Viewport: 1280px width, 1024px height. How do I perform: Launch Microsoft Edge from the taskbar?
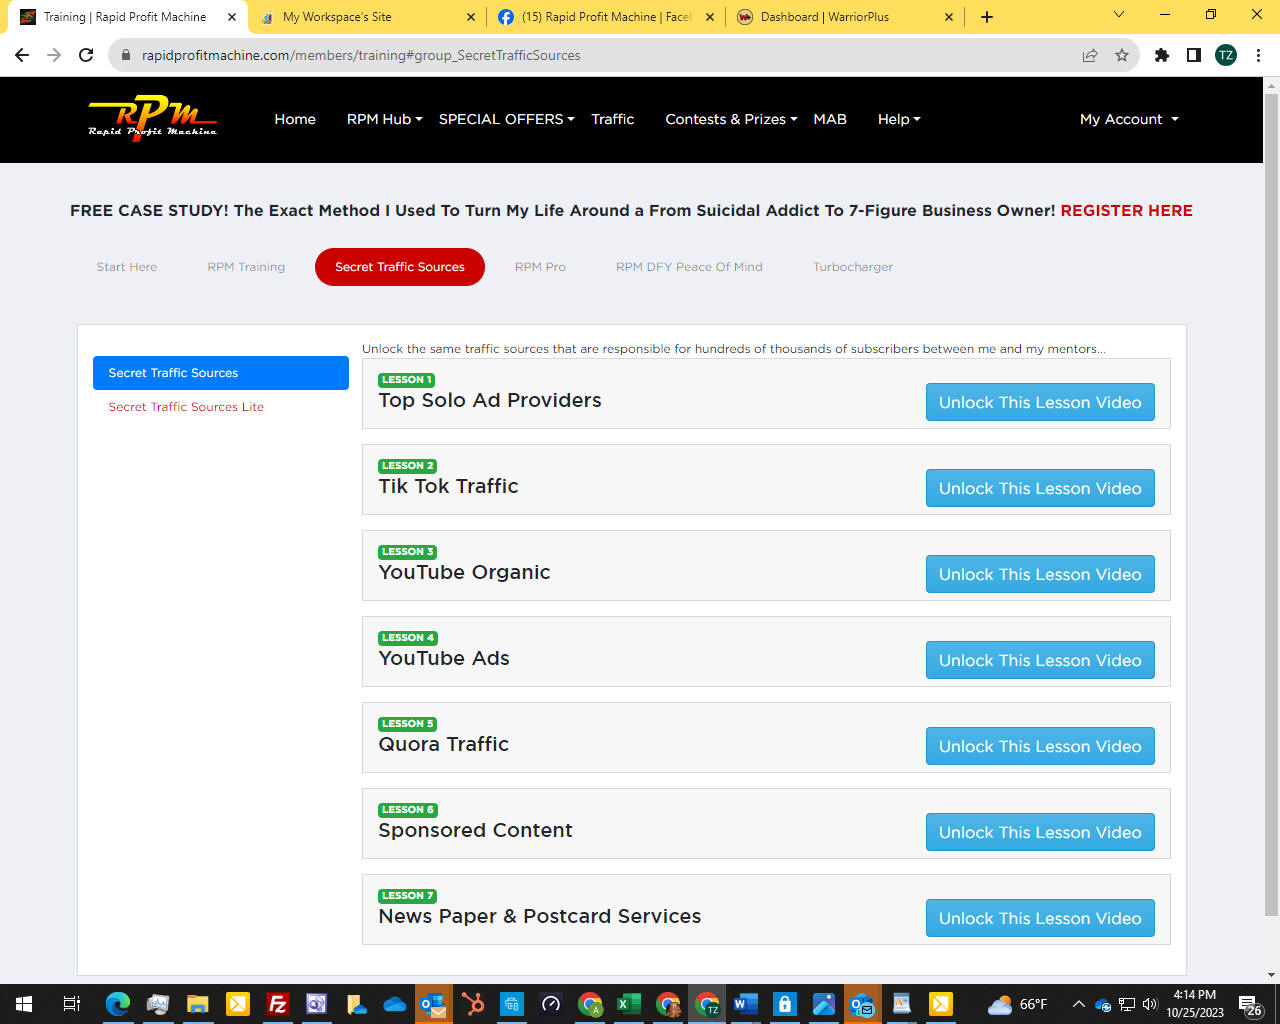(x=118, y=1004)
